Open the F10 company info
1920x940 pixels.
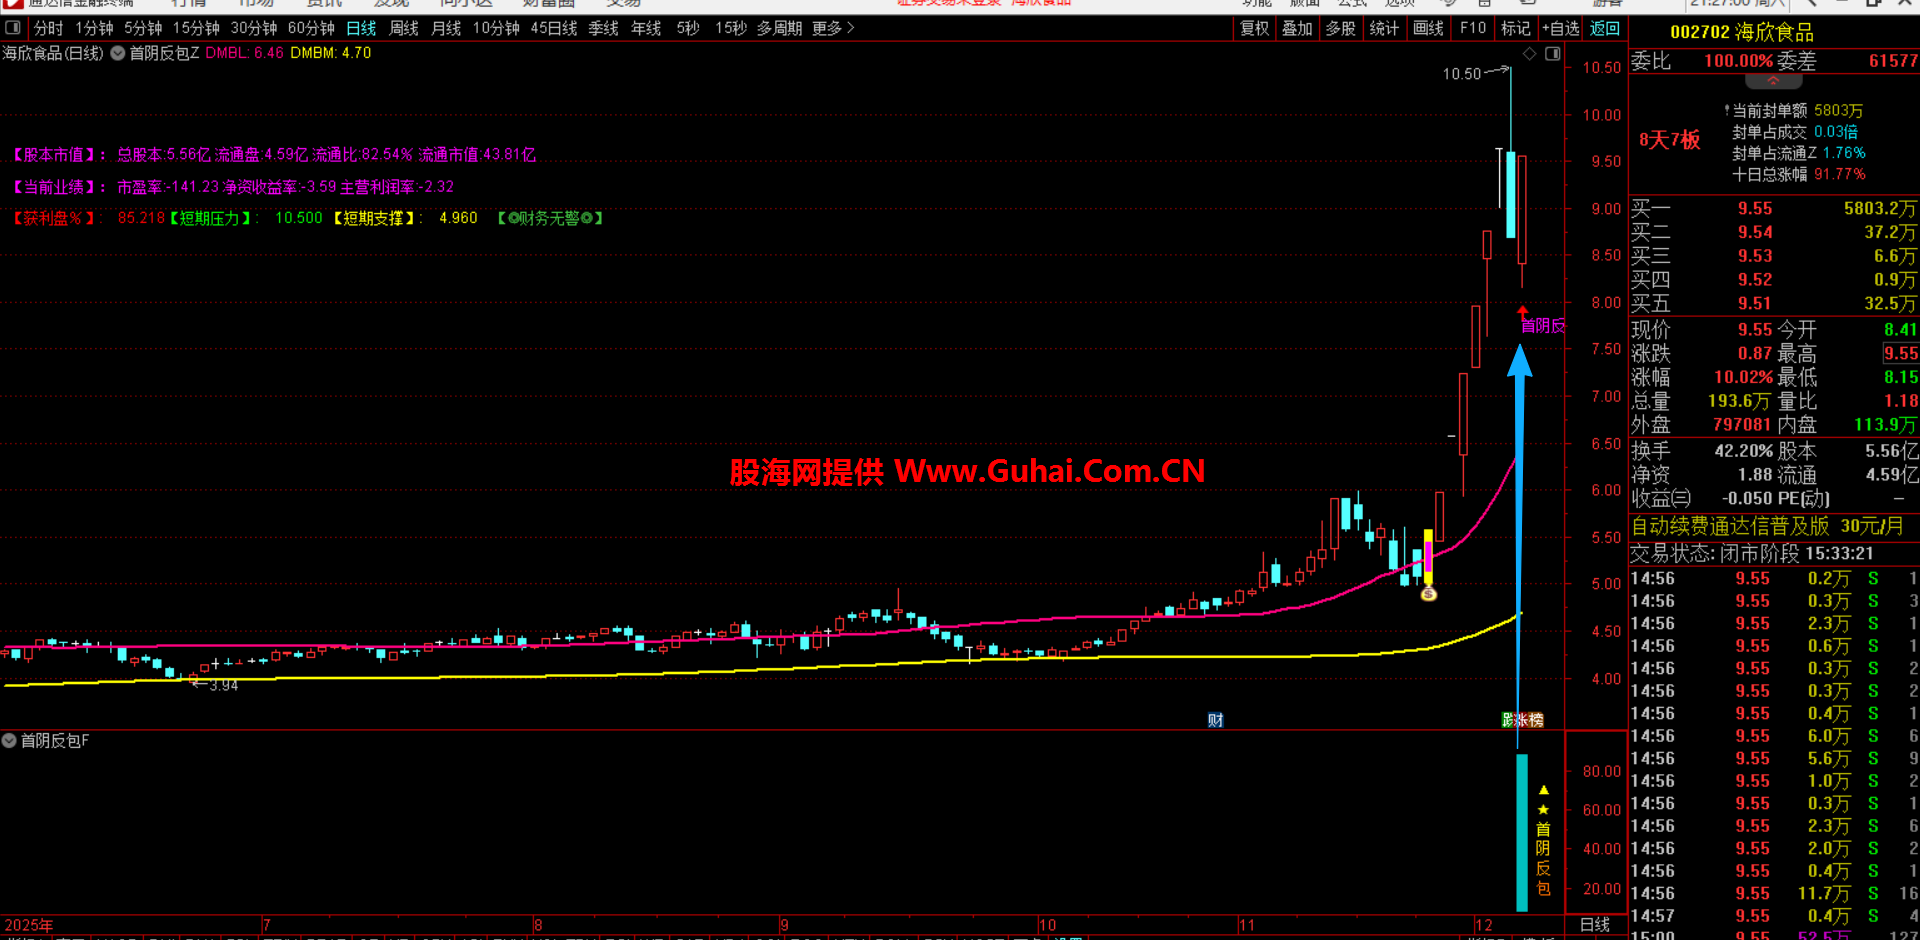coord(1473,28)
